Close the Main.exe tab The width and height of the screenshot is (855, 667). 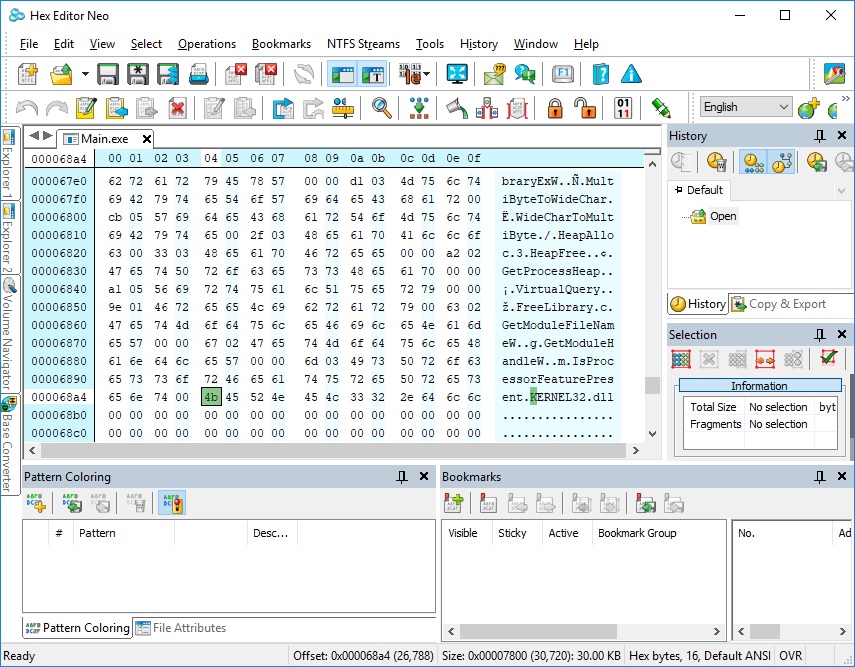tap(147, 139)
